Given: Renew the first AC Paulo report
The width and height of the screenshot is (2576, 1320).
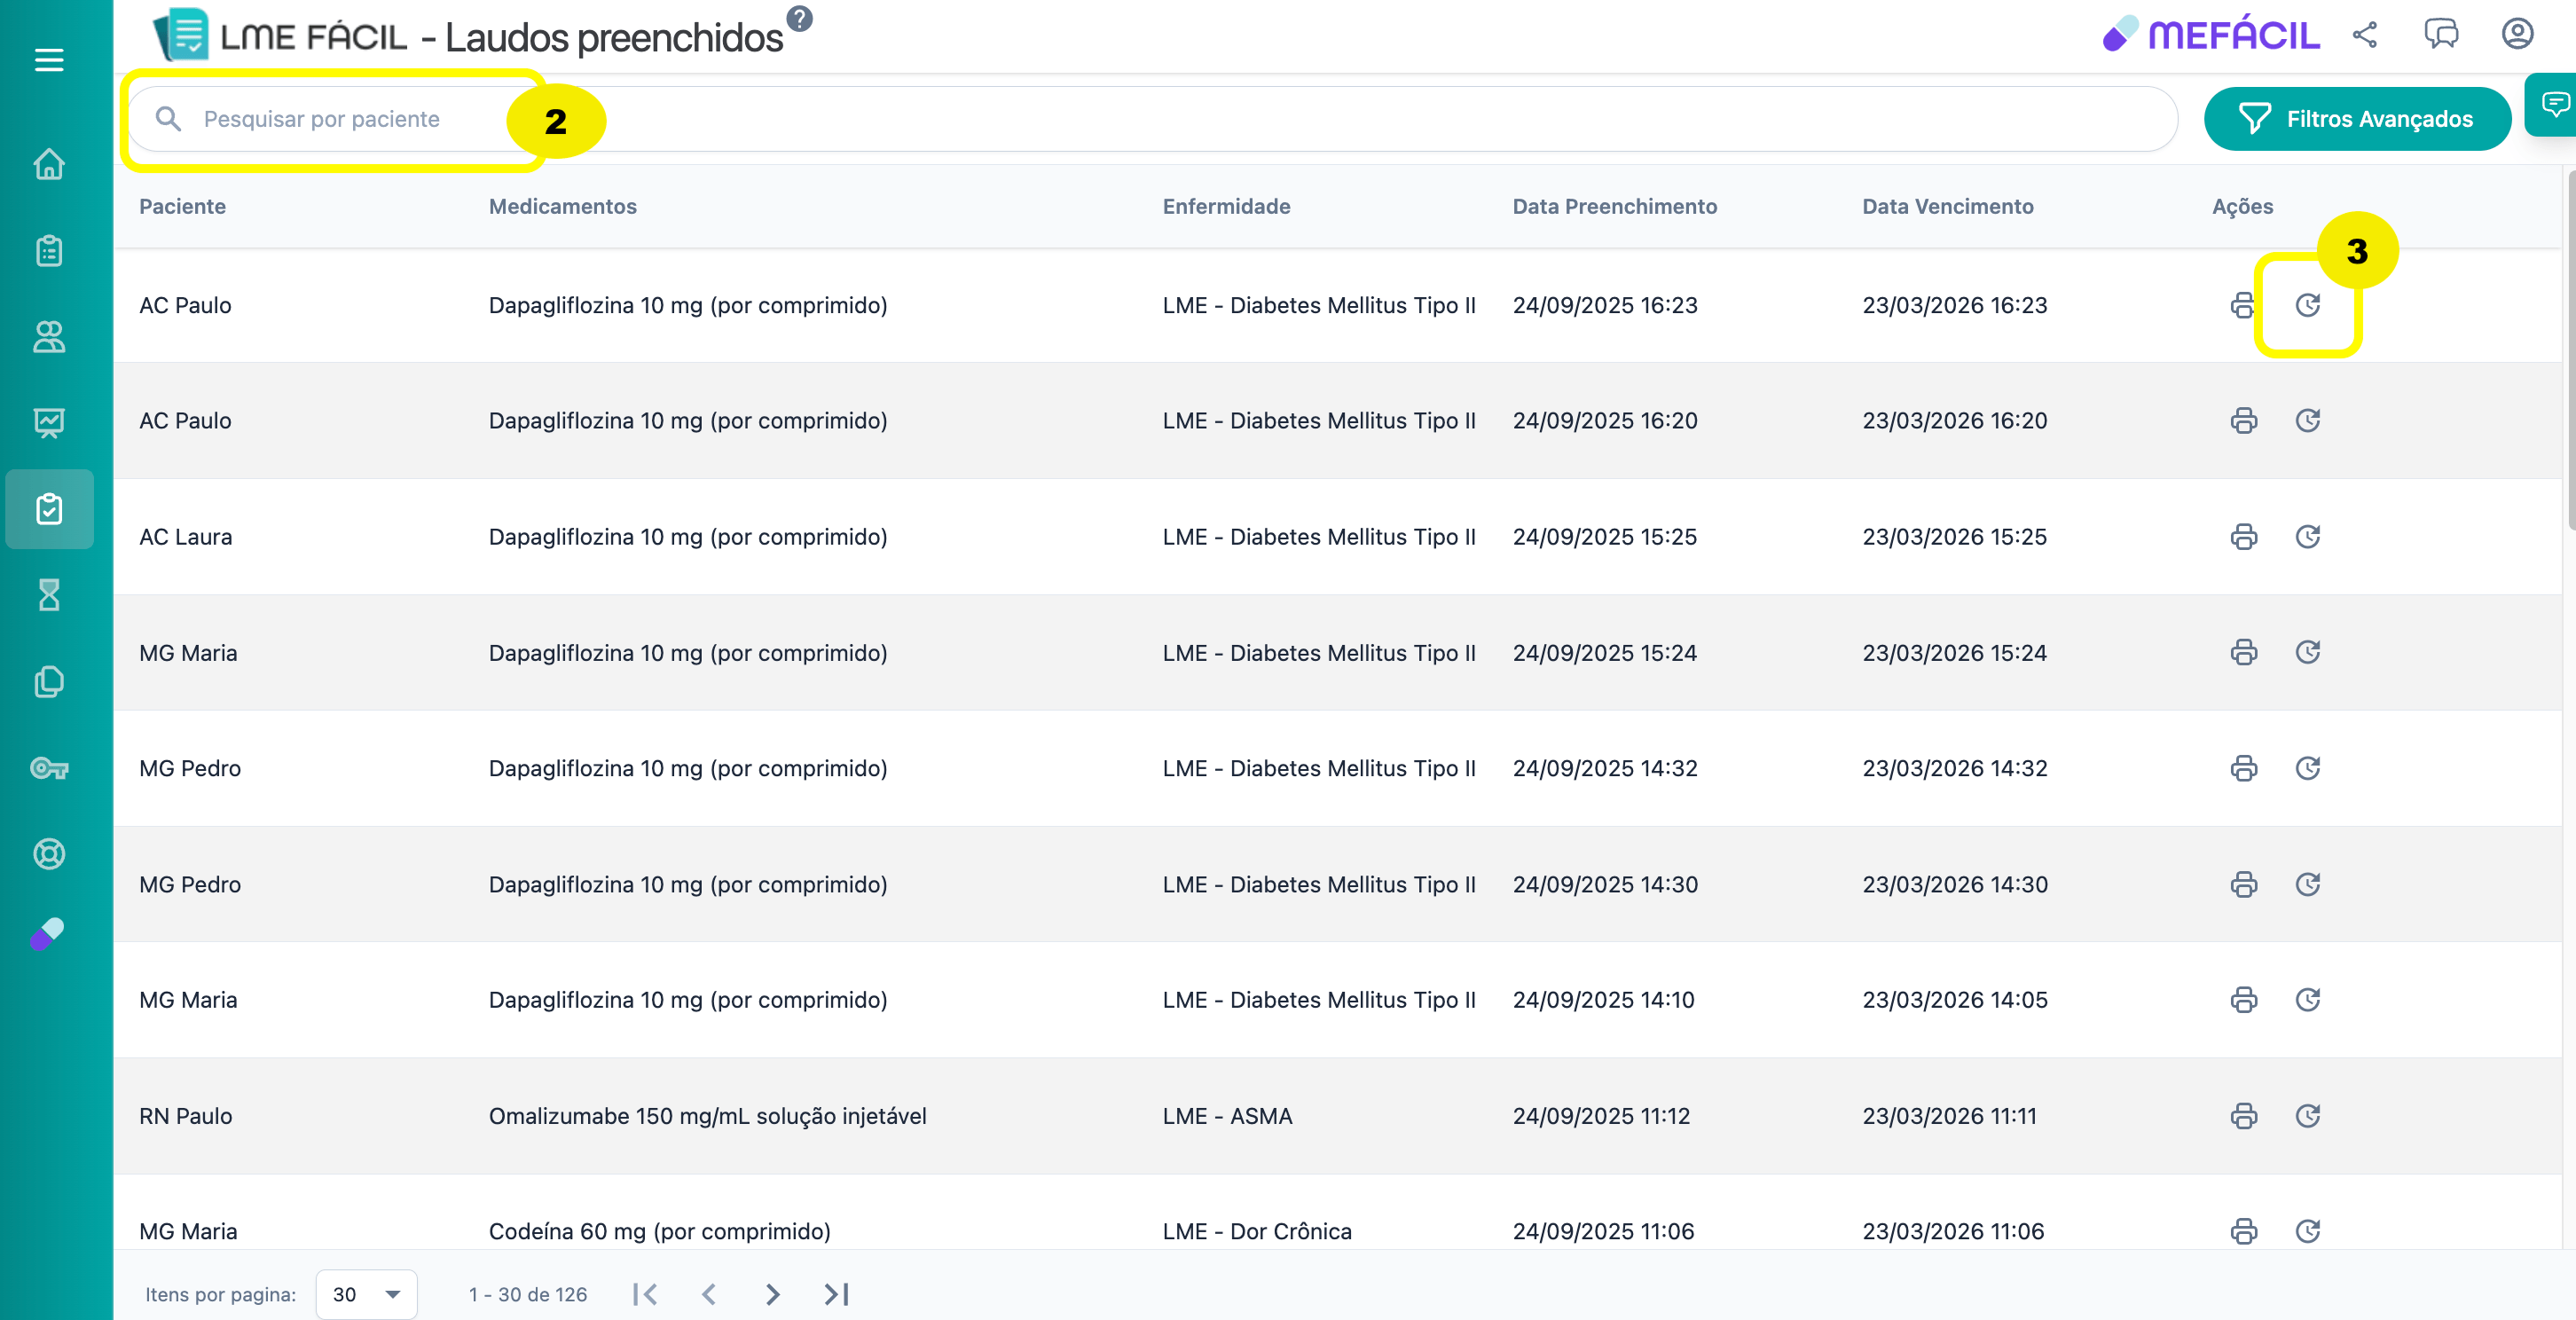Looking at the screenshot, I should click(2307, 305).
